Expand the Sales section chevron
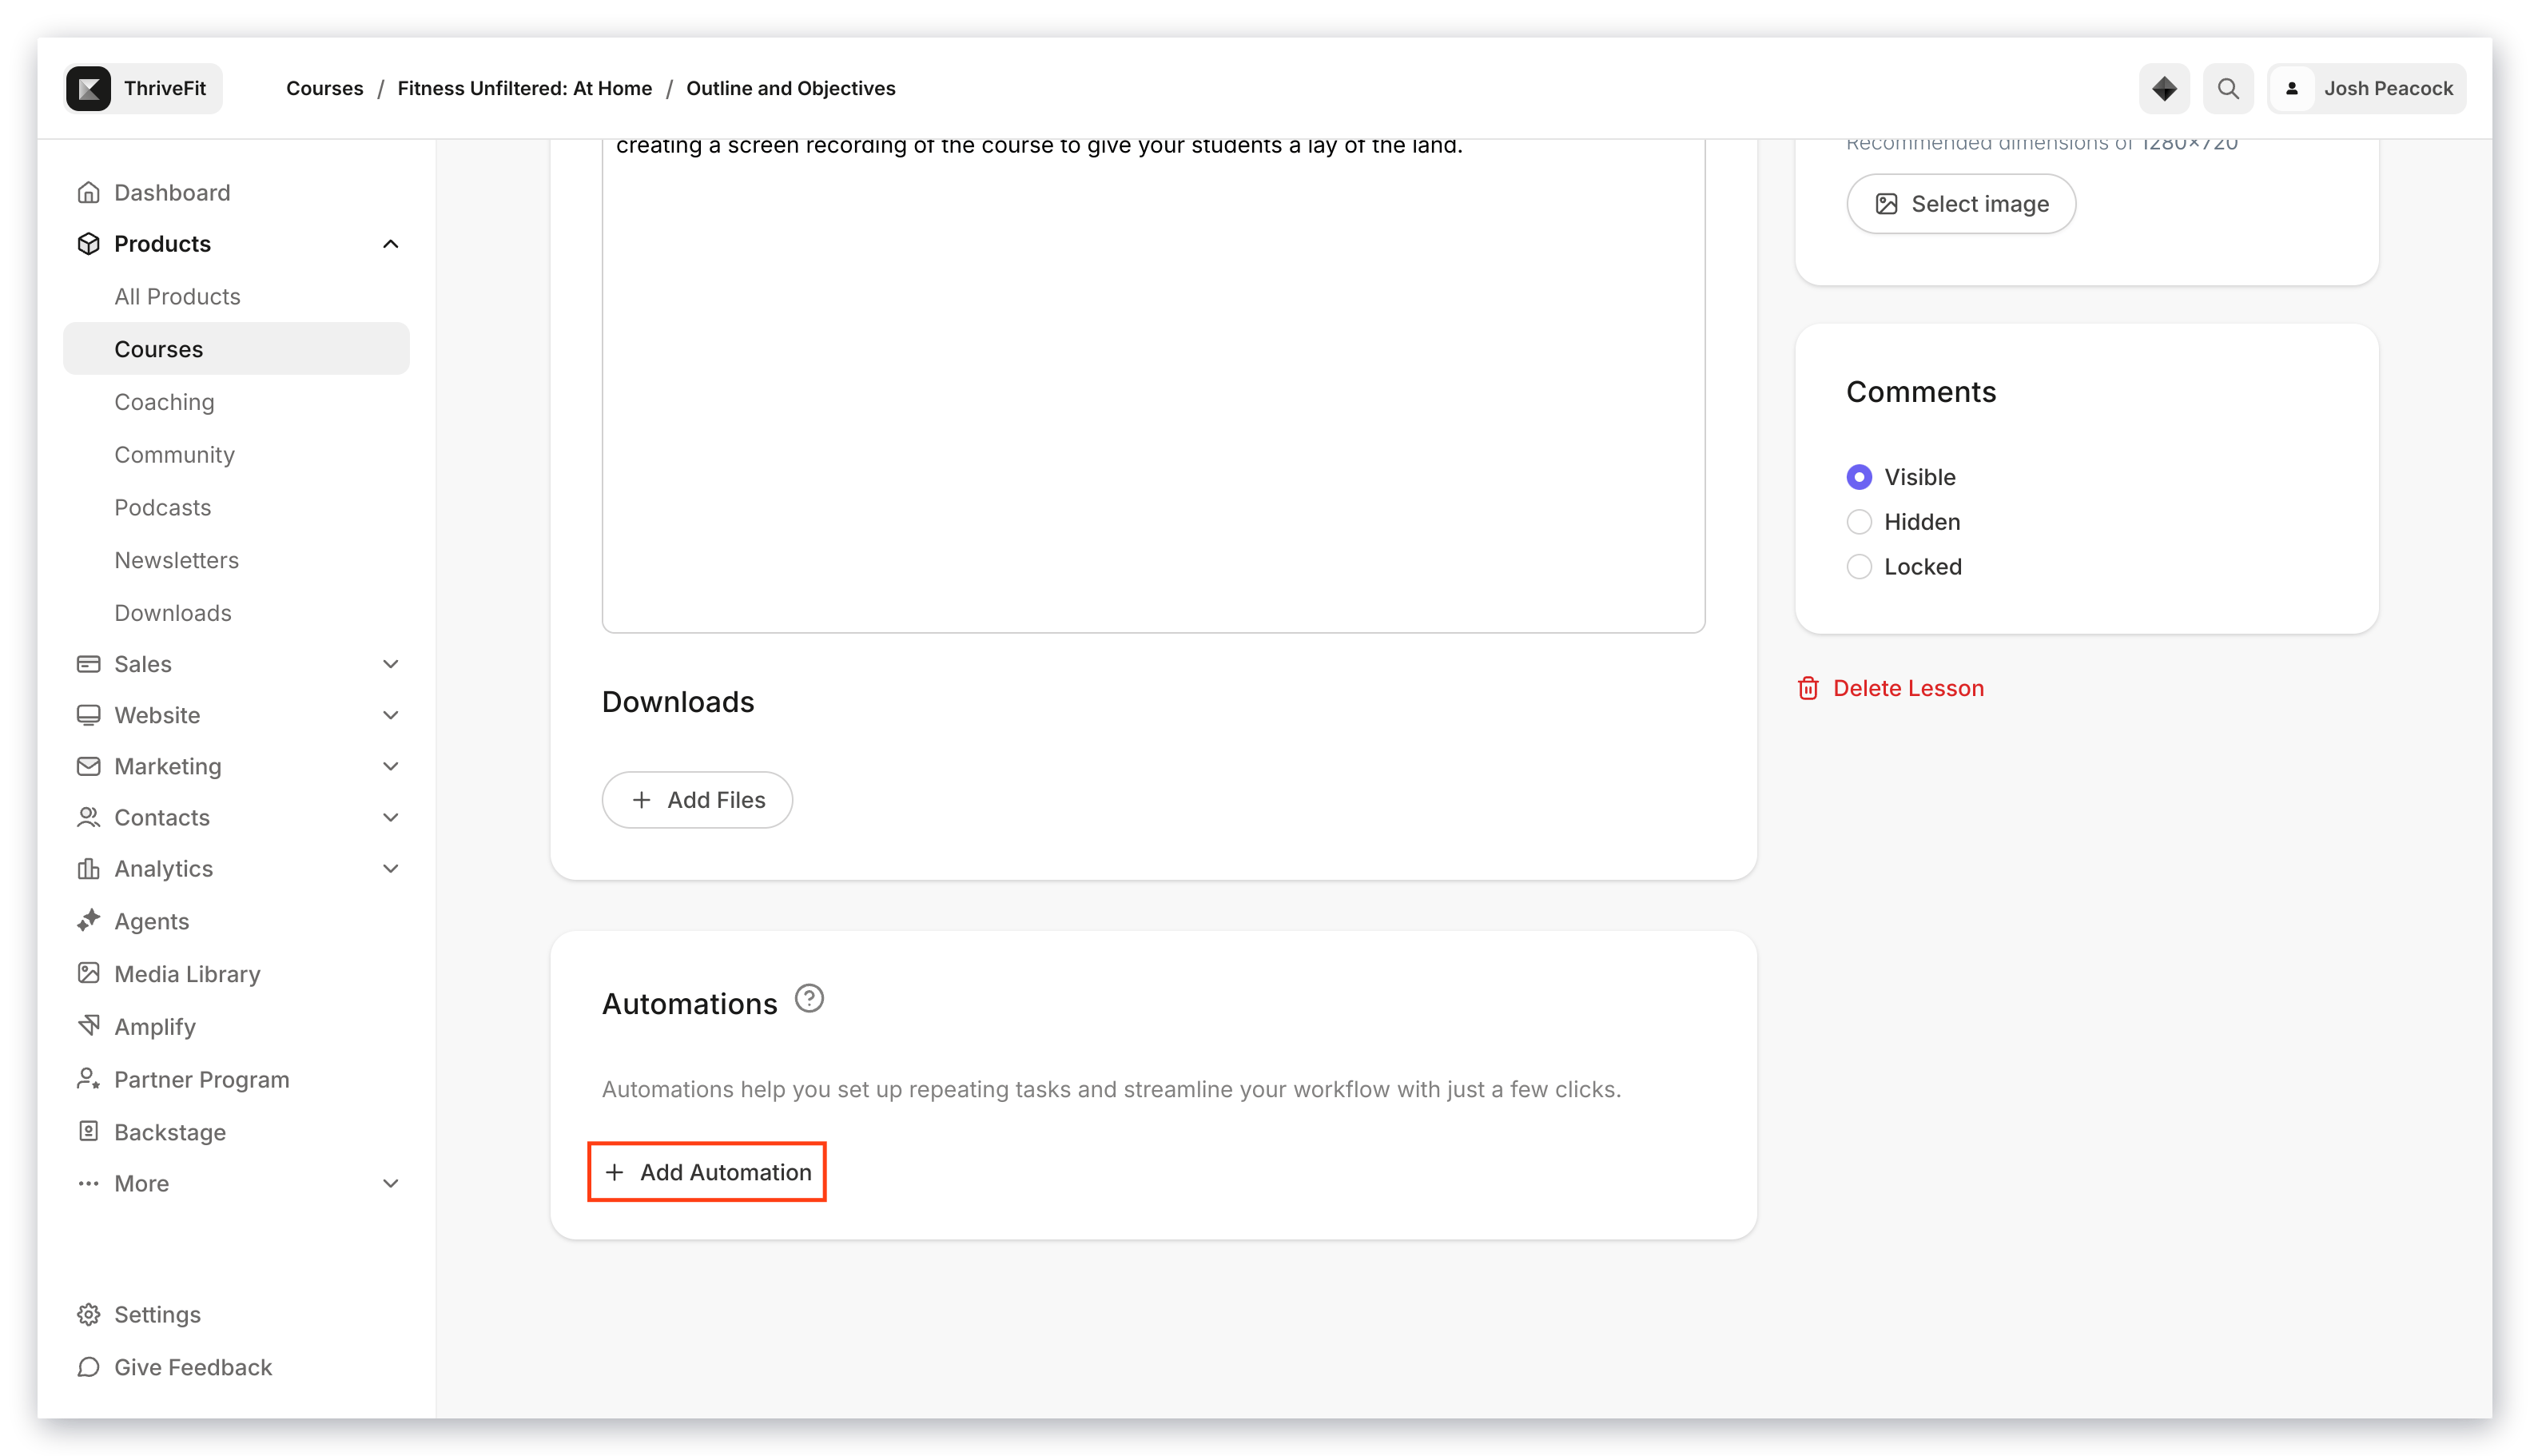 pyautogui.click(x=391, y=664)
